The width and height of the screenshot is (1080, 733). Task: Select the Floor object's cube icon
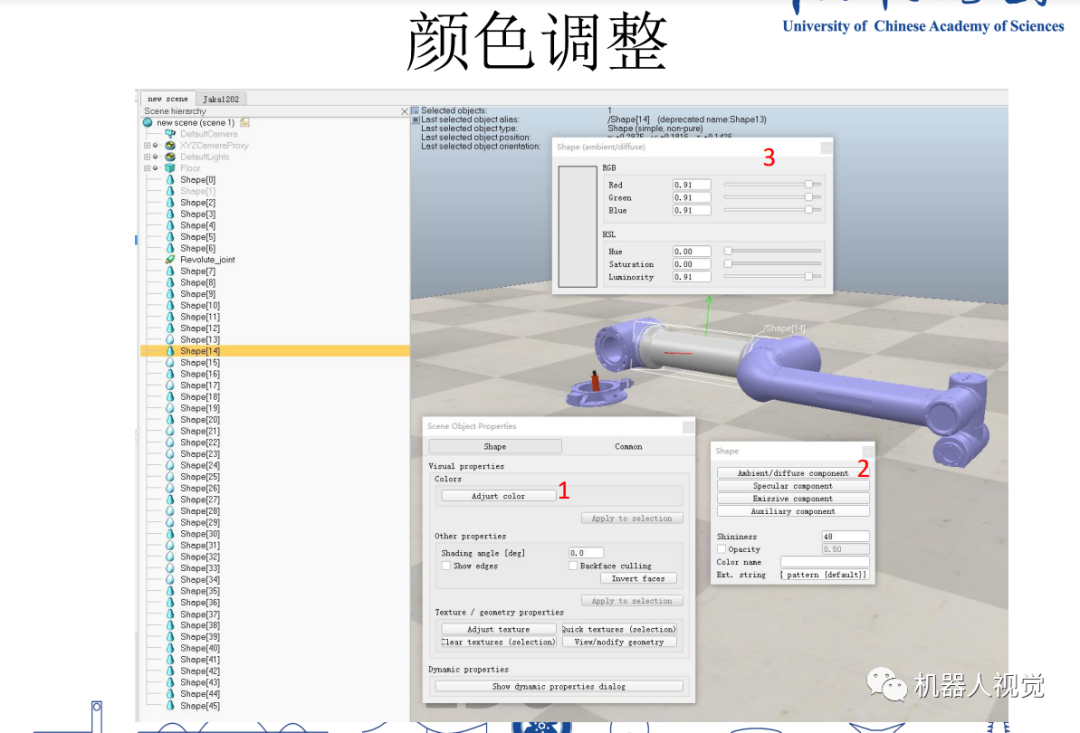point(170,167)
